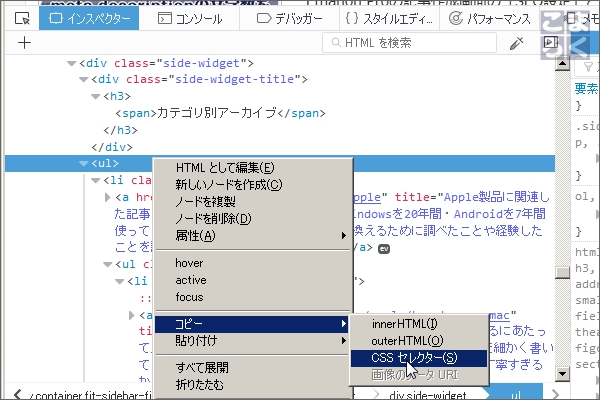
Task: Open the 貼り付け submenu
Action: coord(253,340)
